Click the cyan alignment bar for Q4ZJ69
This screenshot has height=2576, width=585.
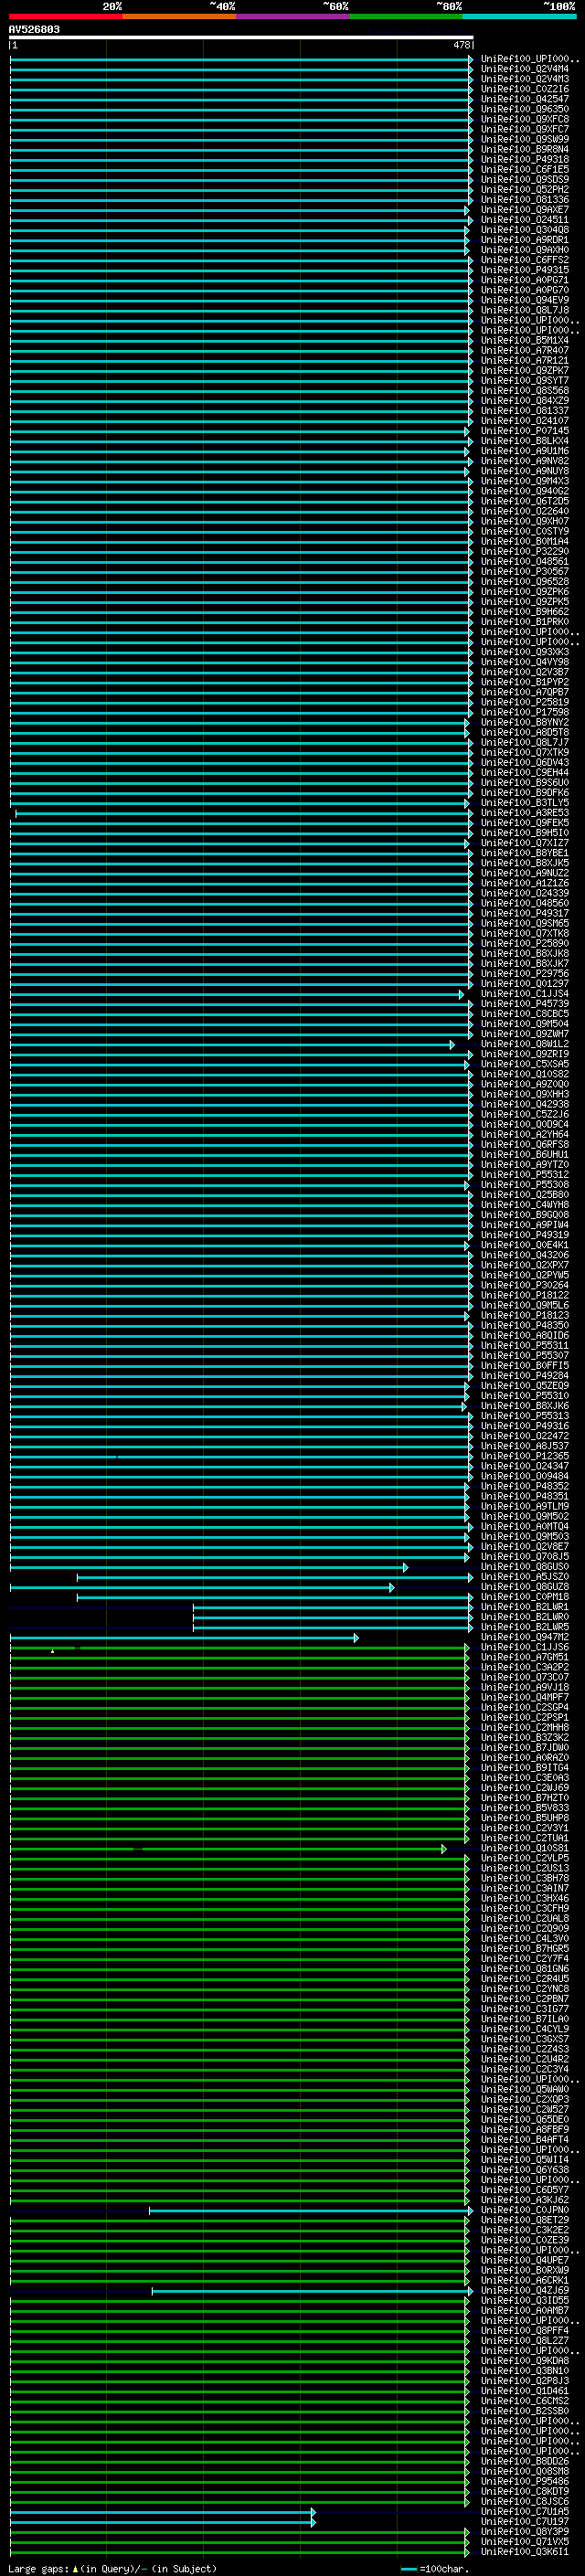point(312,2291)
